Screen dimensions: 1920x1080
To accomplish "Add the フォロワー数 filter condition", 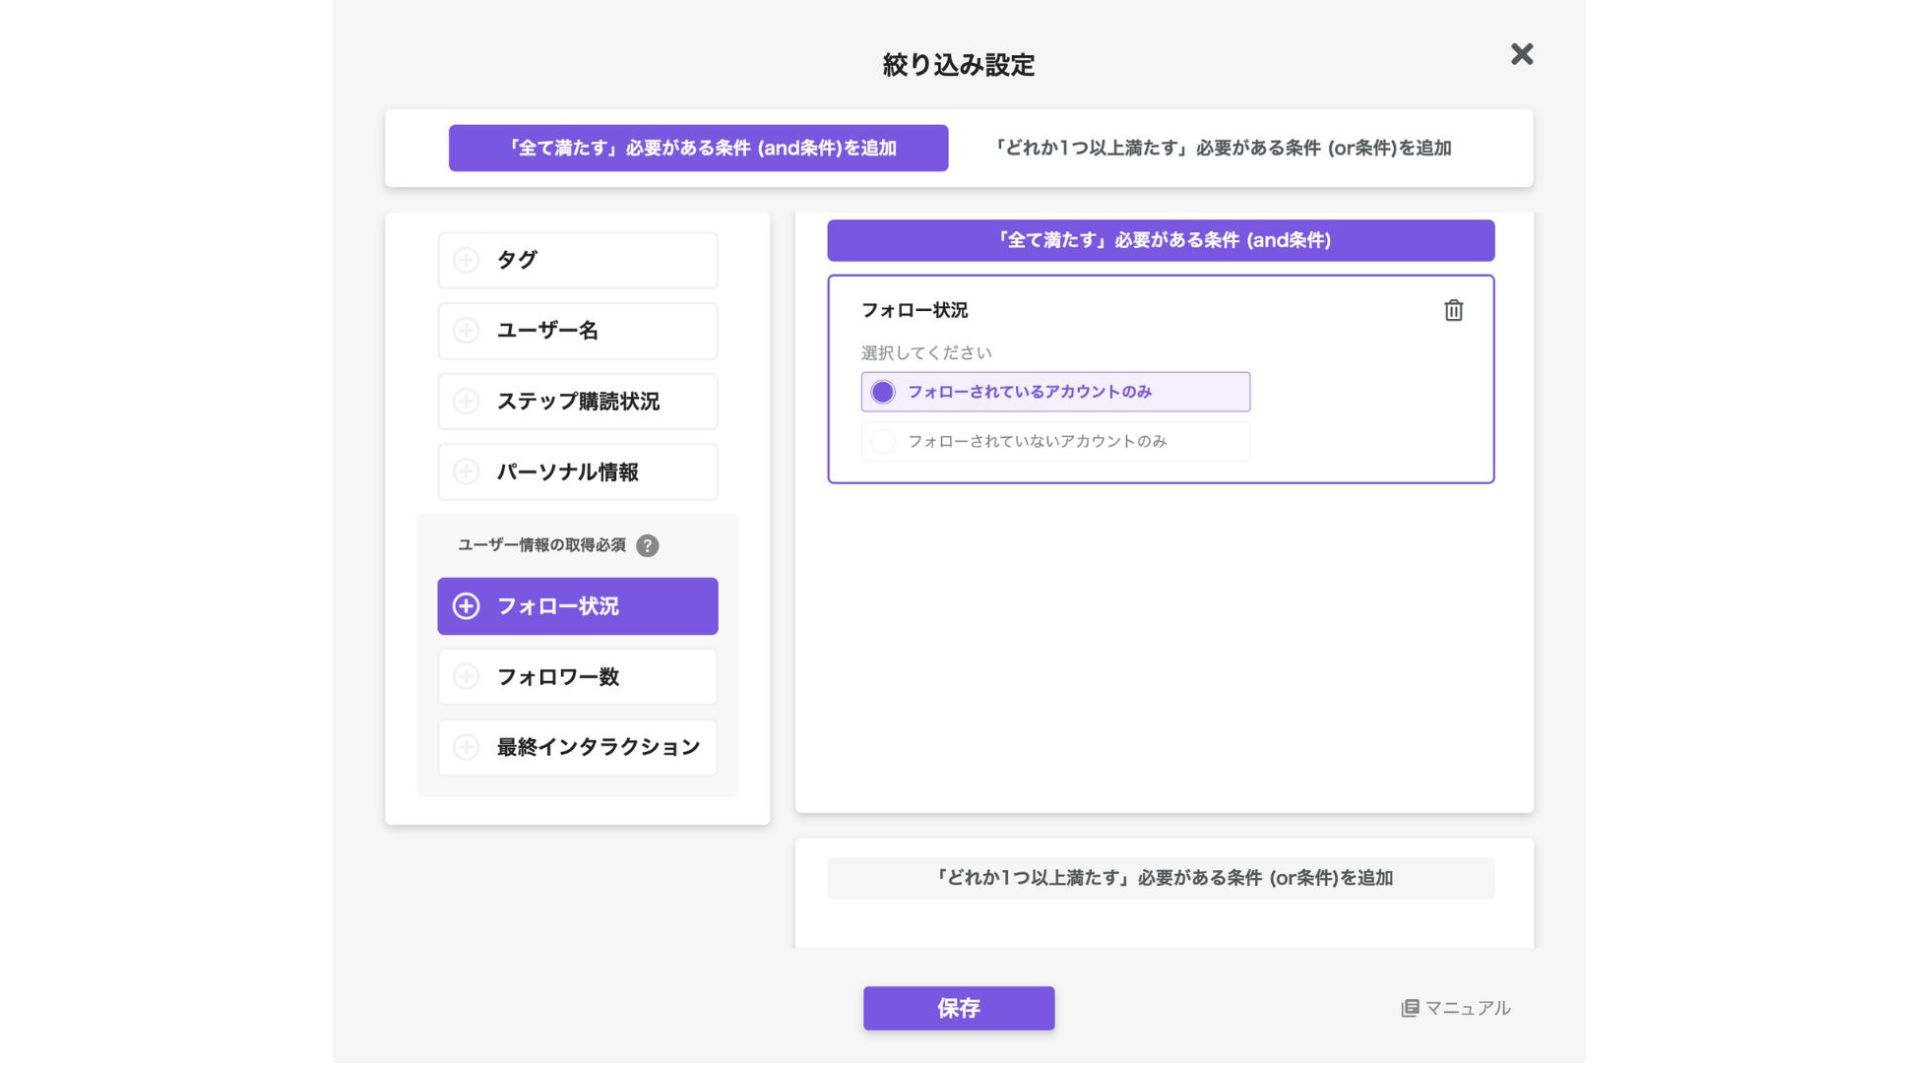I will [x=577, y=677].
